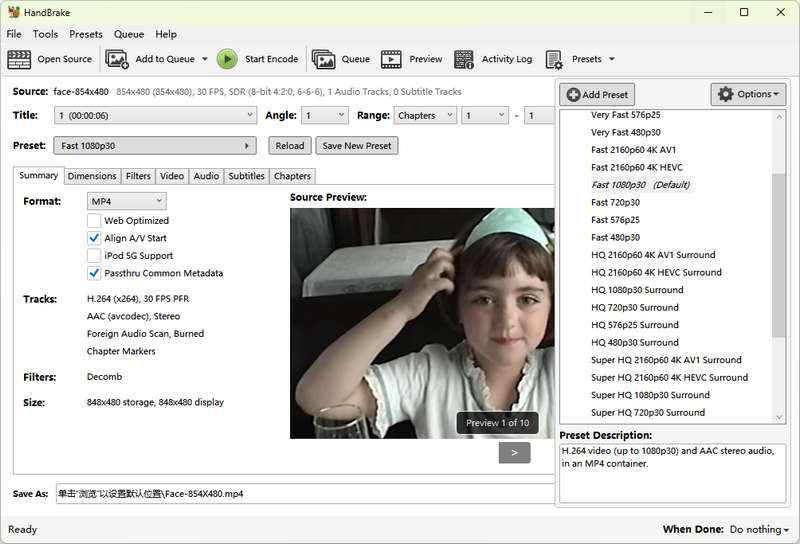Uncheck Passthru Common Metadata

point(94,273)
